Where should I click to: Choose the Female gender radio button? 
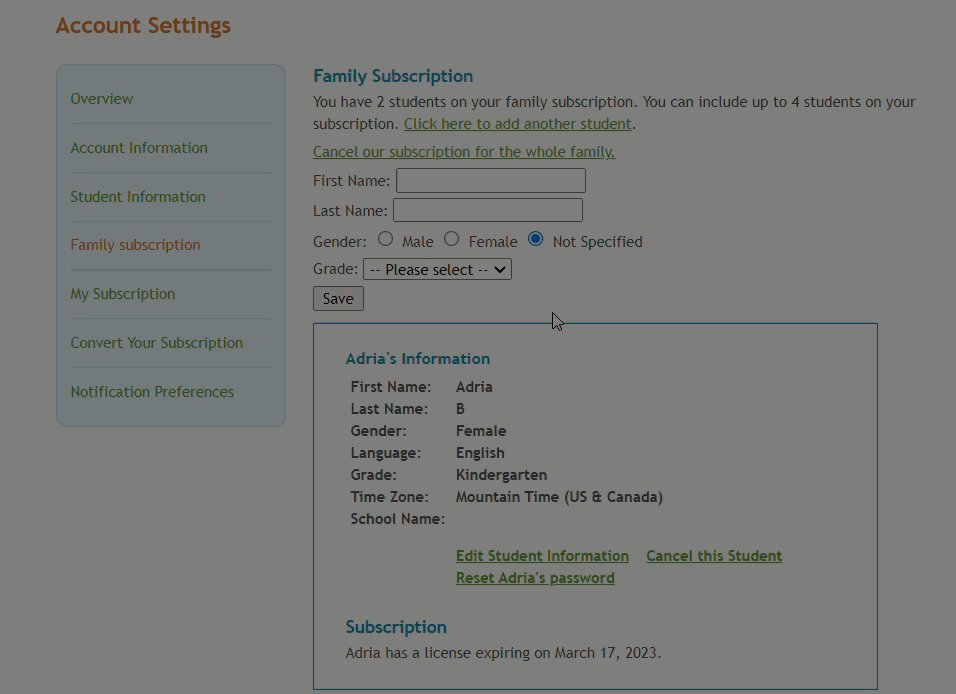(452, 240)
